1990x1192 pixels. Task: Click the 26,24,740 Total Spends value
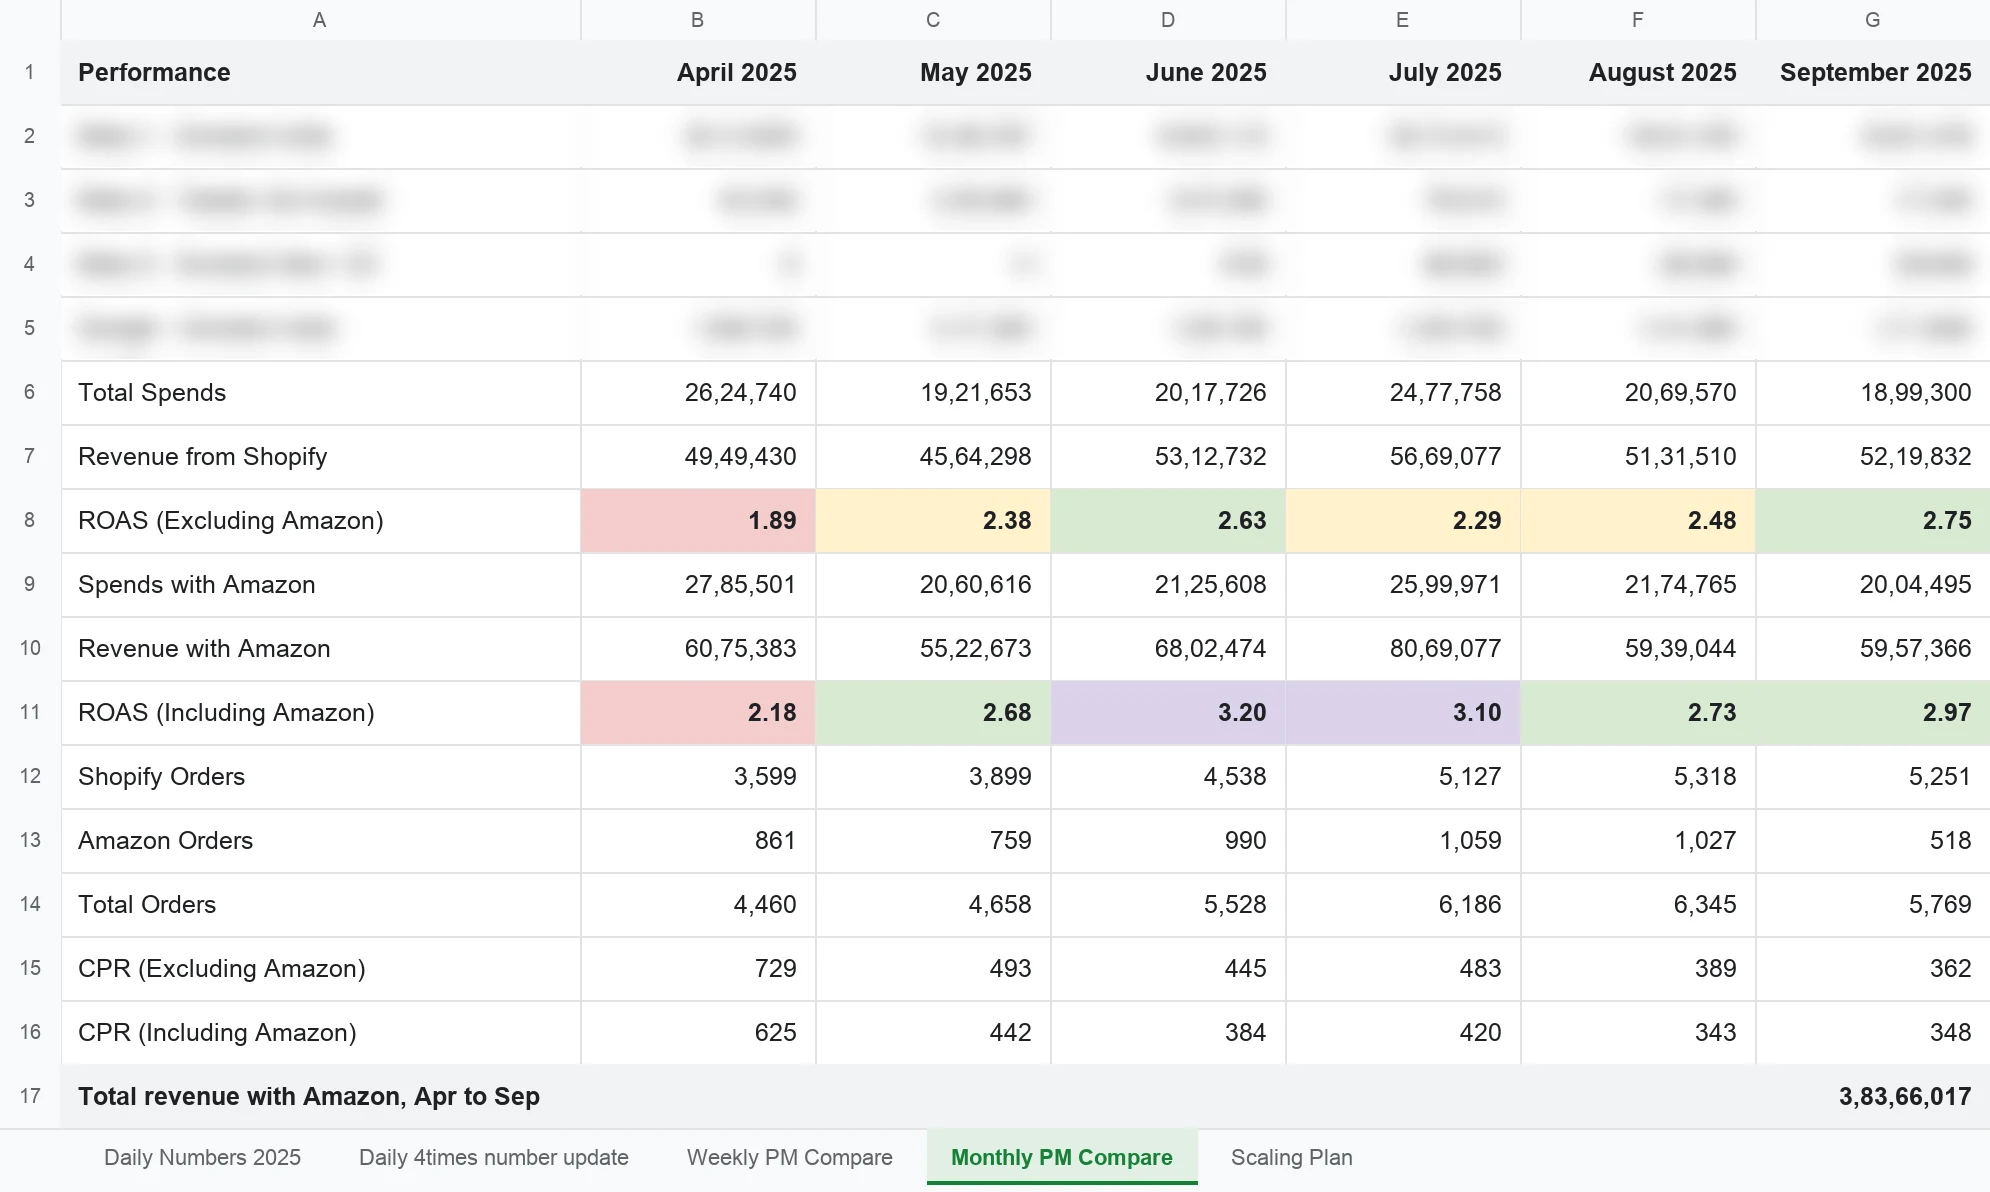tap(698, 392)
